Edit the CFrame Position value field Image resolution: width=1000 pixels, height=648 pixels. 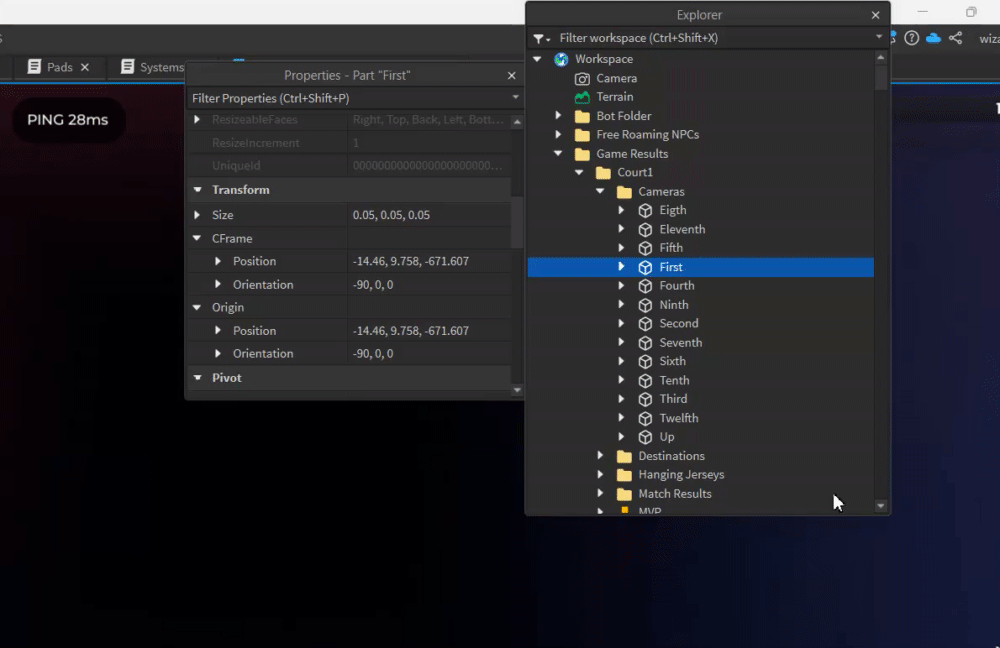(429, 261)
